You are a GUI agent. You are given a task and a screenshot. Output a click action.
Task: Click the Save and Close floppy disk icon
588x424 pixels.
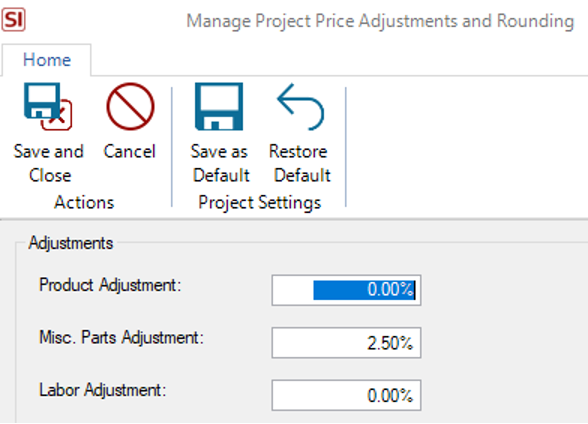(x=48, y=106)
